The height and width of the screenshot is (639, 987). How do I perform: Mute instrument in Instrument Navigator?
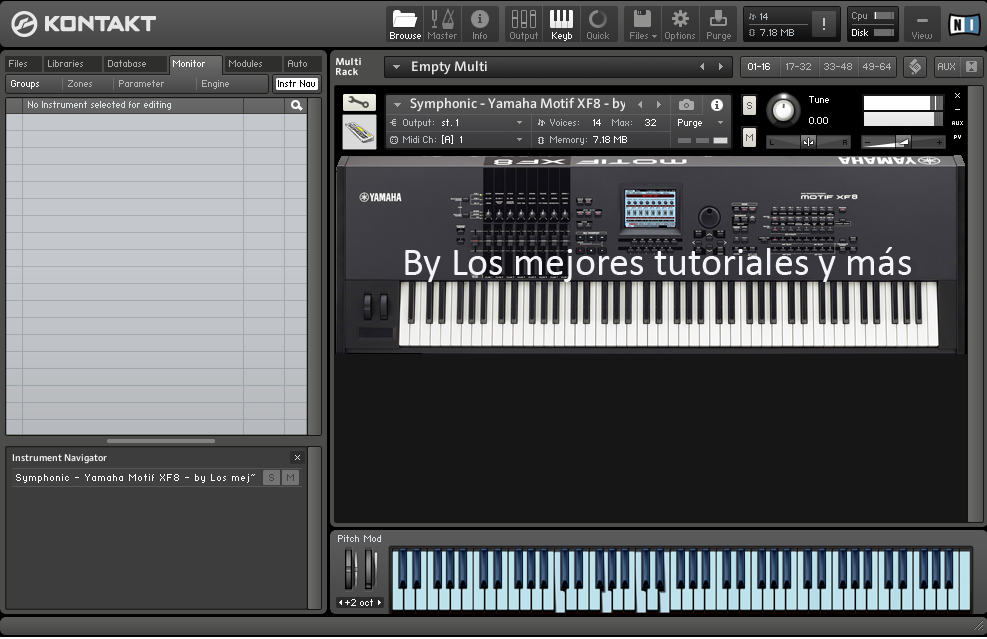coord(290,478)
